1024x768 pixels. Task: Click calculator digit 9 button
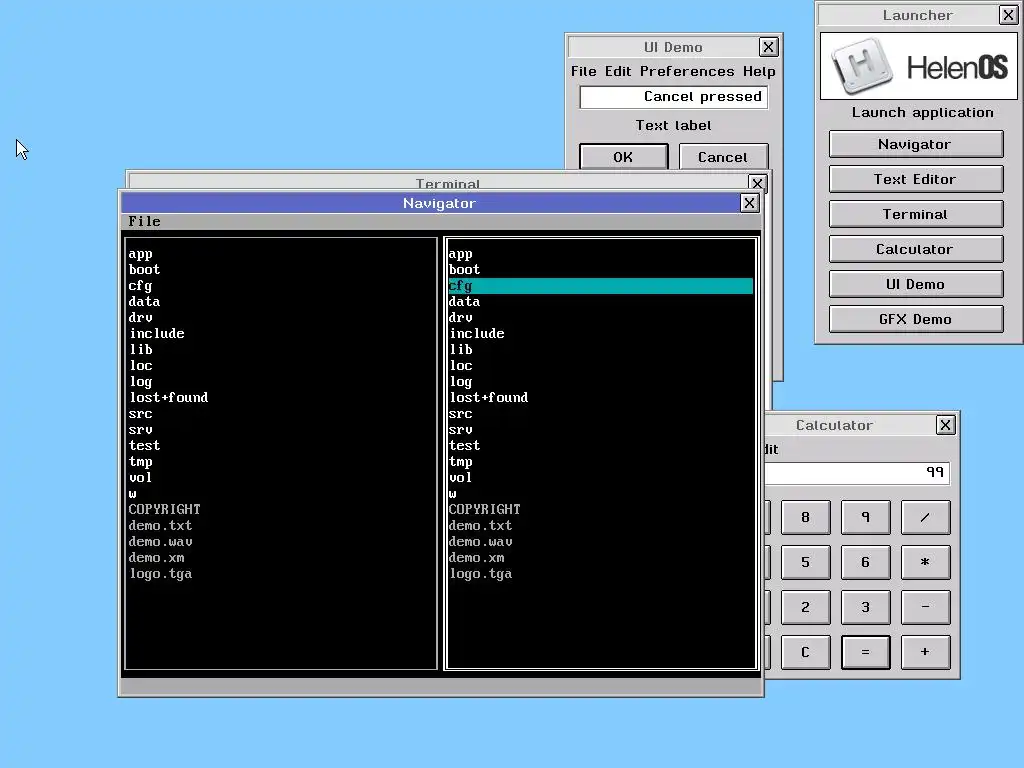click(x=865, y=517)
